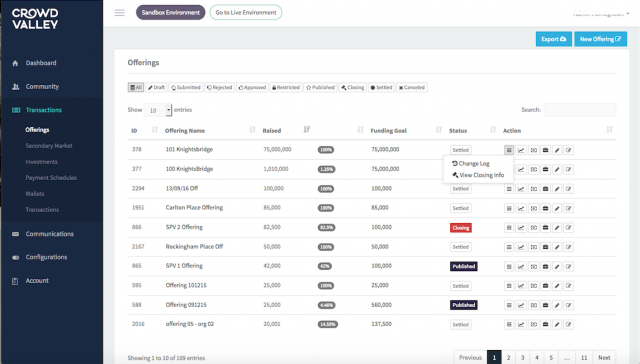This screenshot has width=640, height=364.
Task: Click the pencil icon for 101 Knightsbridge
Action: (557, 150)
